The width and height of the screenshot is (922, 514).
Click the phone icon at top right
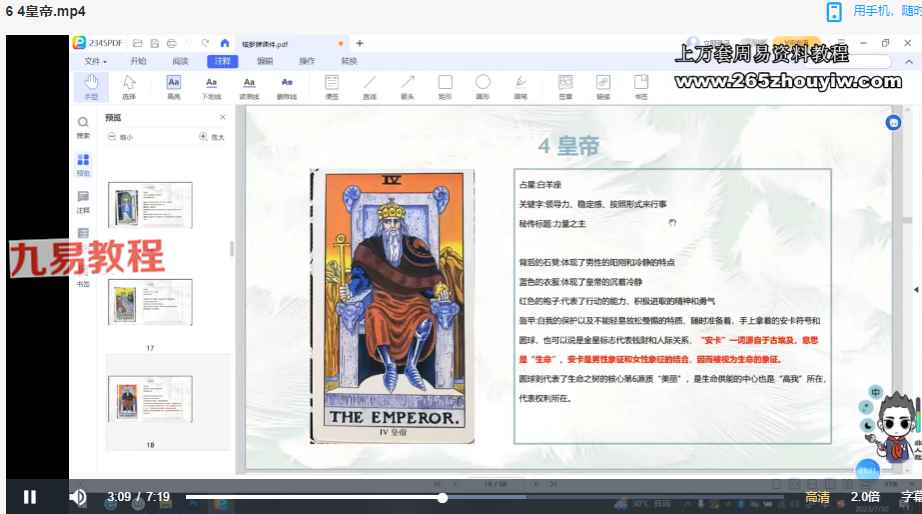834,11
